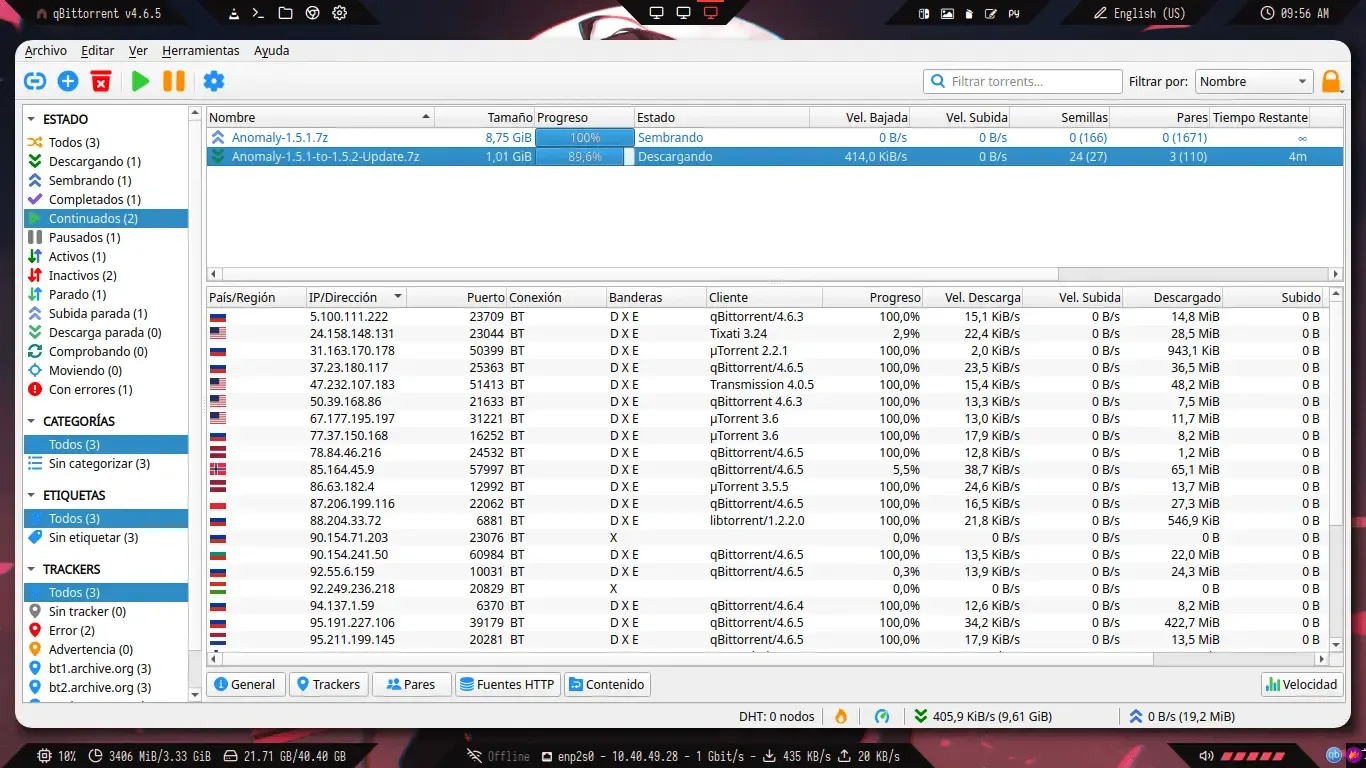Switch to the Trackers tab
This screenshot has height=768, width=1366.
(x=328, y=685)
